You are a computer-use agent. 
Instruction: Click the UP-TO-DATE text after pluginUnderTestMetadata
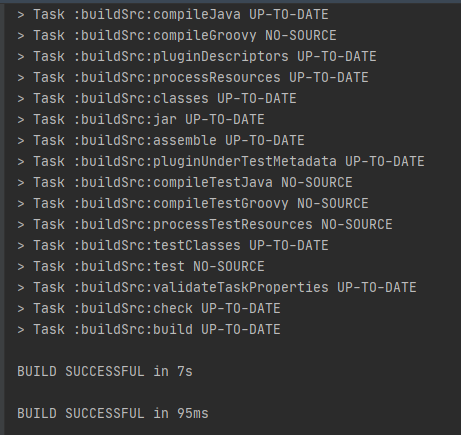pos(385,162)
